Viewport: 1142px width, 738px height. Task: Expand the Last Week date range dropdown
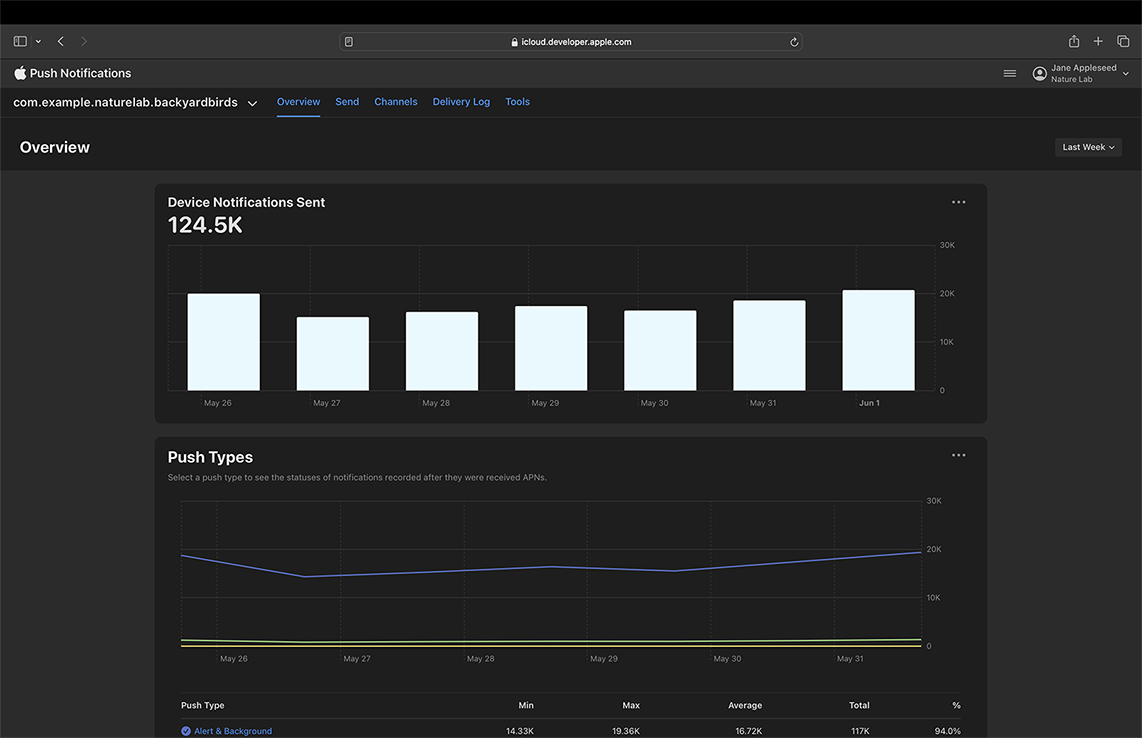tap(1088, 147)
